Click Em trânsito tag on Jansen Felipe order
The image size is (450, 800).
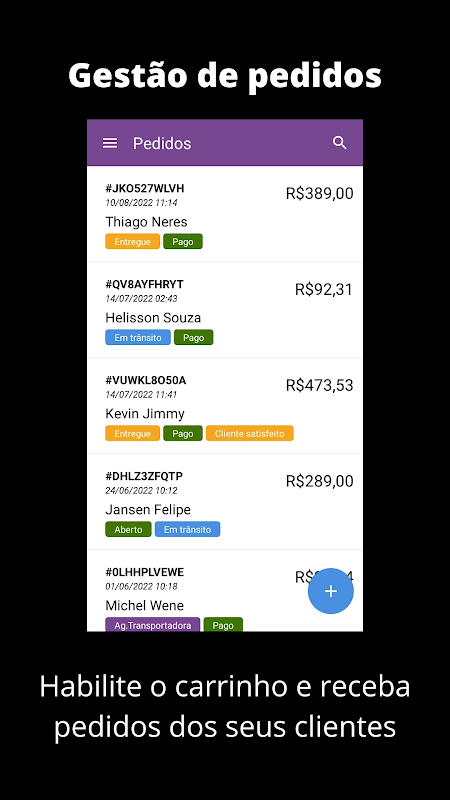[187, 529]
